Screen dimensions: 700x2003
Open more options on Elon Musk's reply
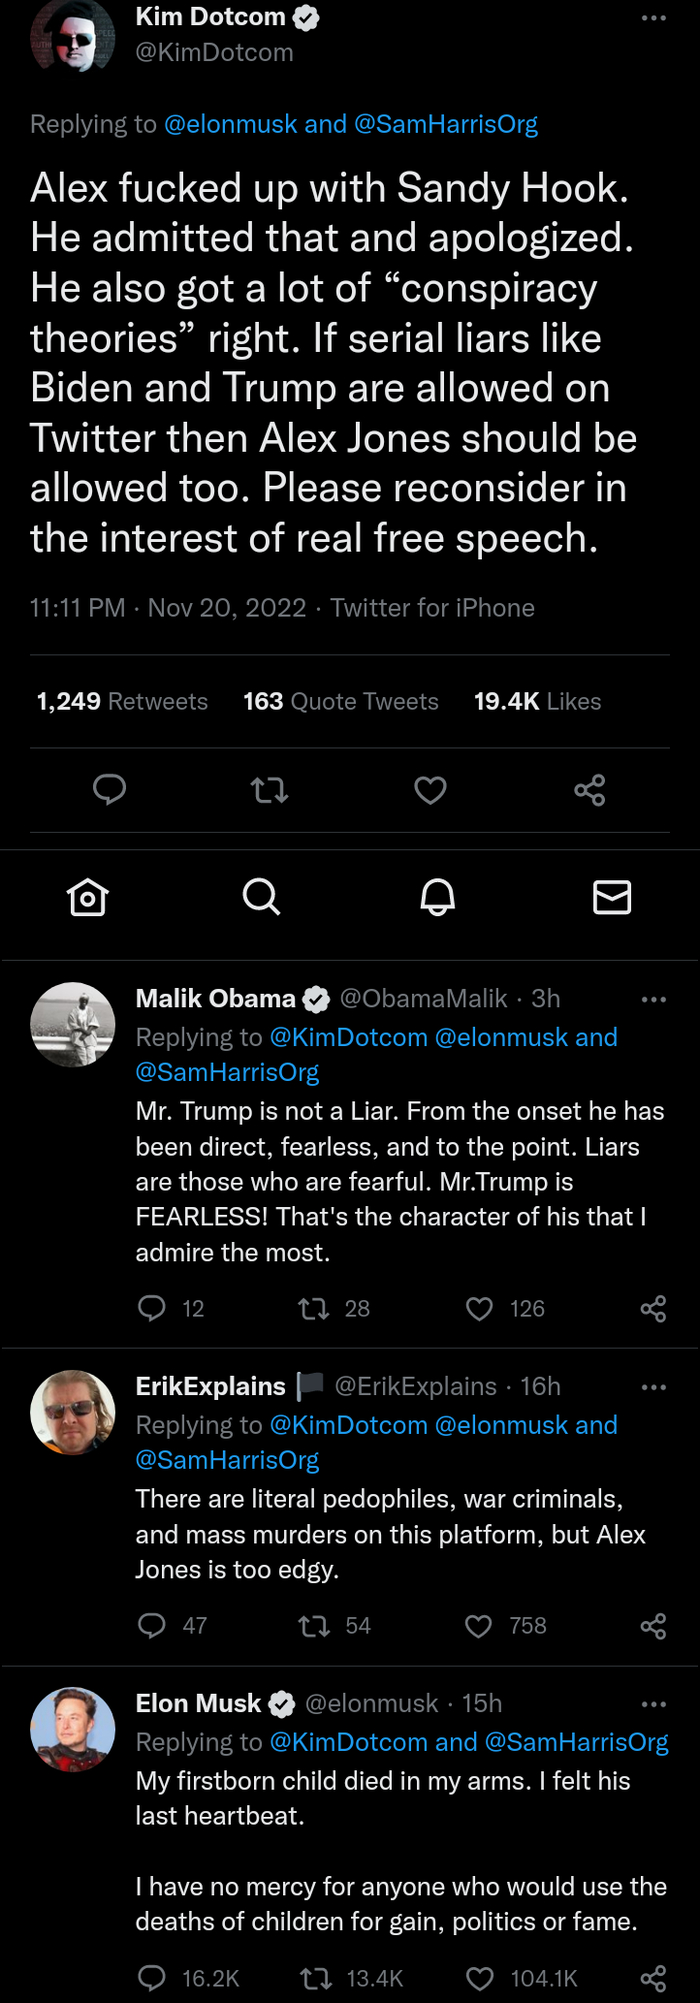coord(654,1704)
